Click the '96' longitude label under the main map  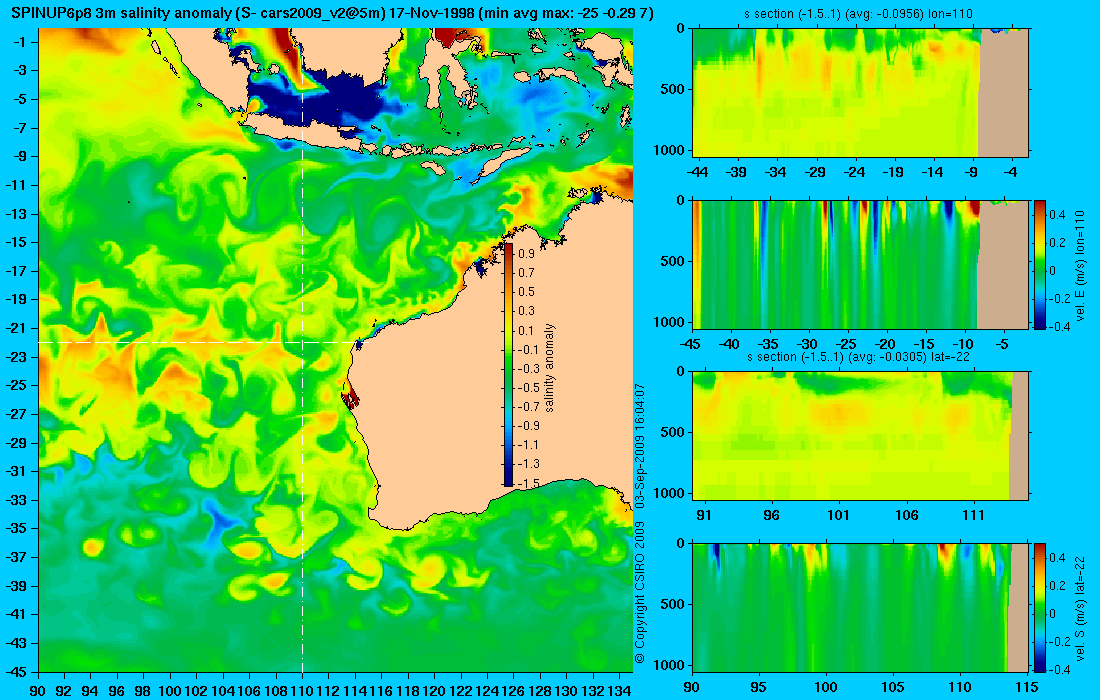click(117, 691)
